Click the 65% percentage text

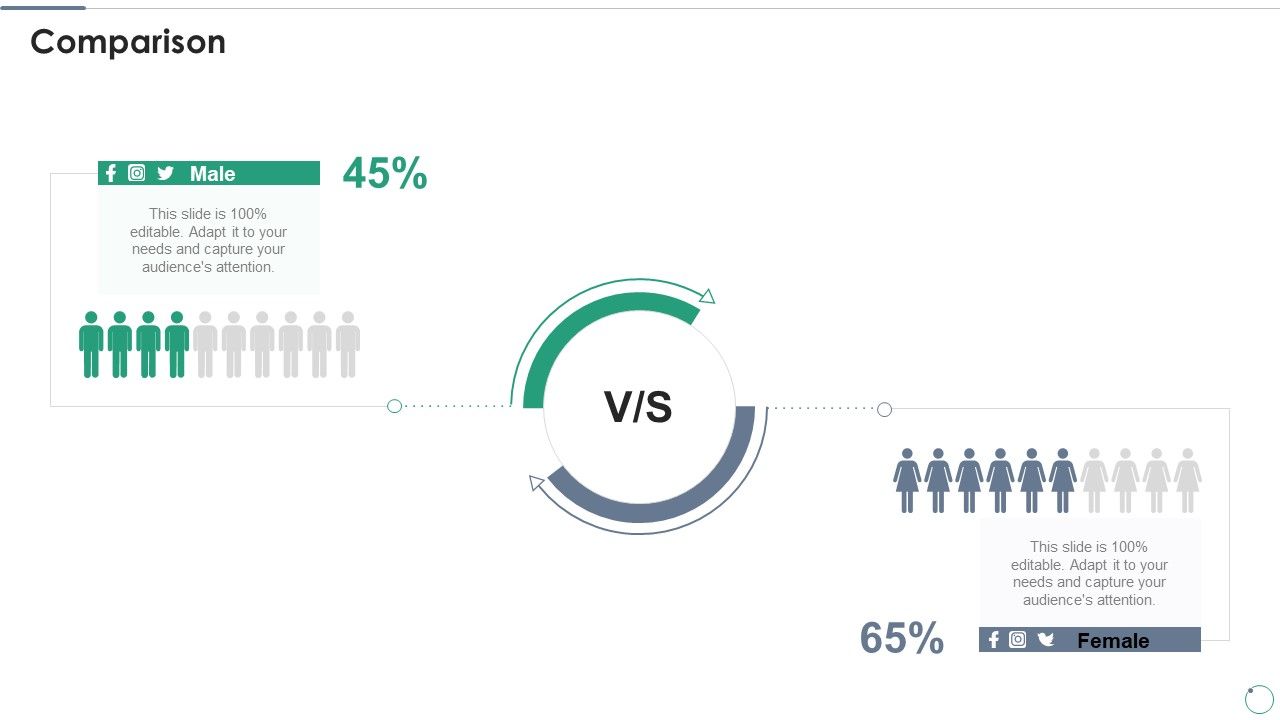tap(902, 639)
